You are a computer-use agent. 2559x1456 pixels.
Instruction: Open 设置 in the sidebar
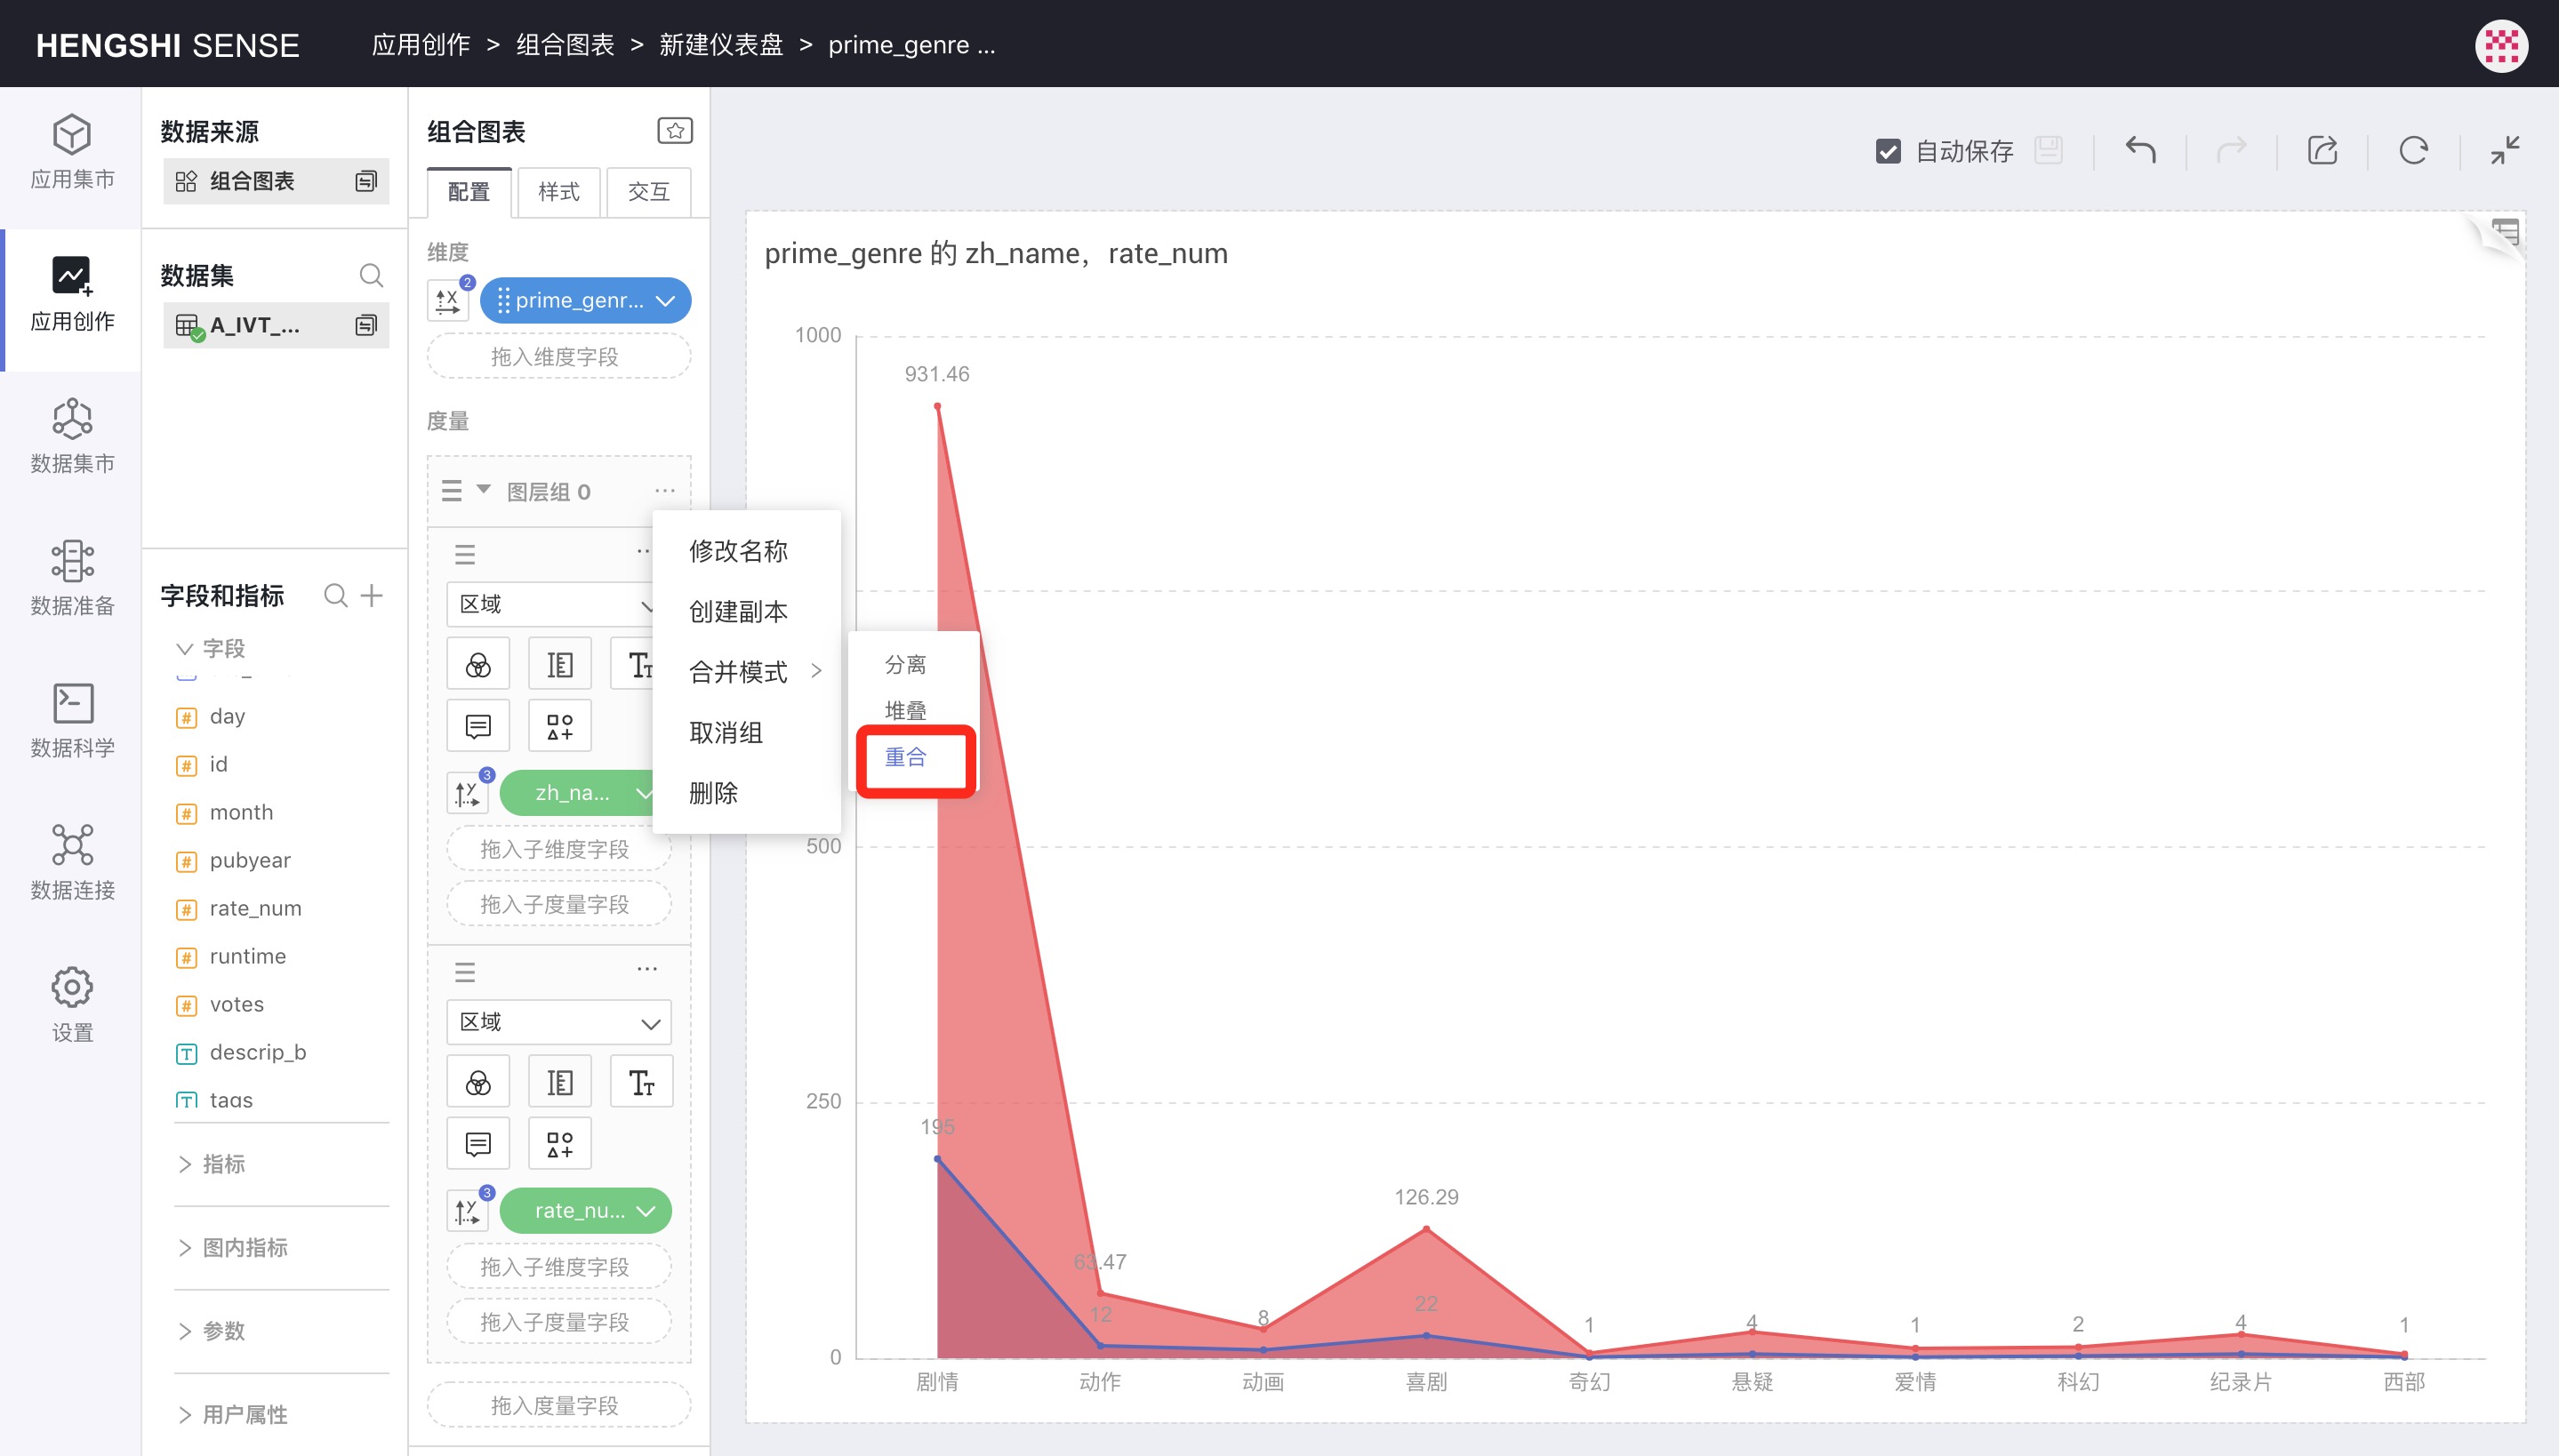tap(72, 1005)
